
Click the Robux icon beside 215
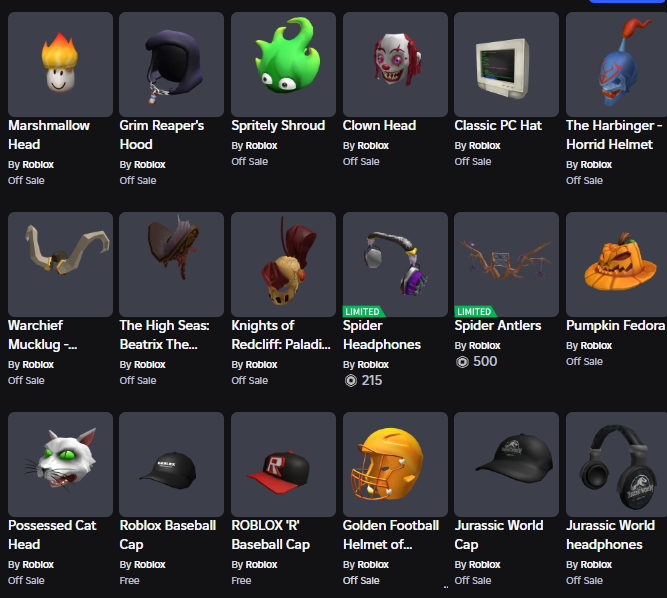tap(351, 380)
